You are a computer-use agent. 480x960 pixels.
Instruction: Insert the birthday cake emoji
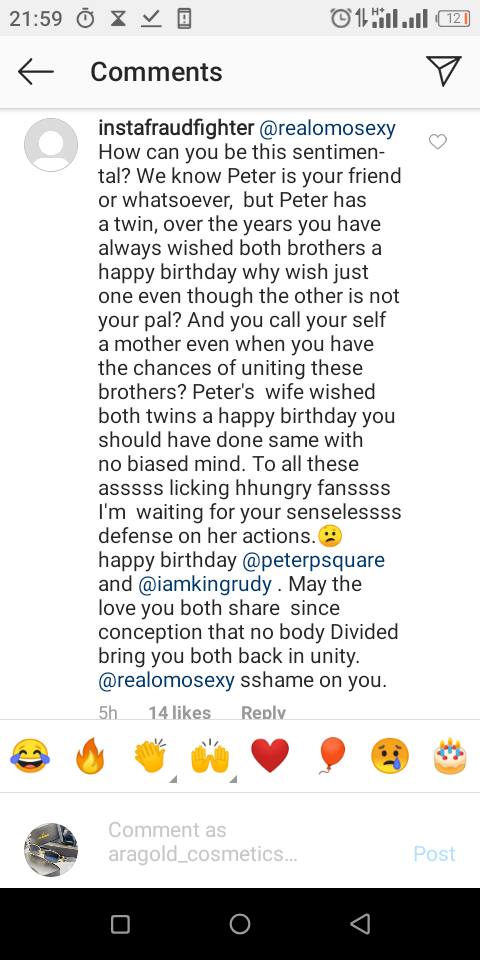click(450, 756)
